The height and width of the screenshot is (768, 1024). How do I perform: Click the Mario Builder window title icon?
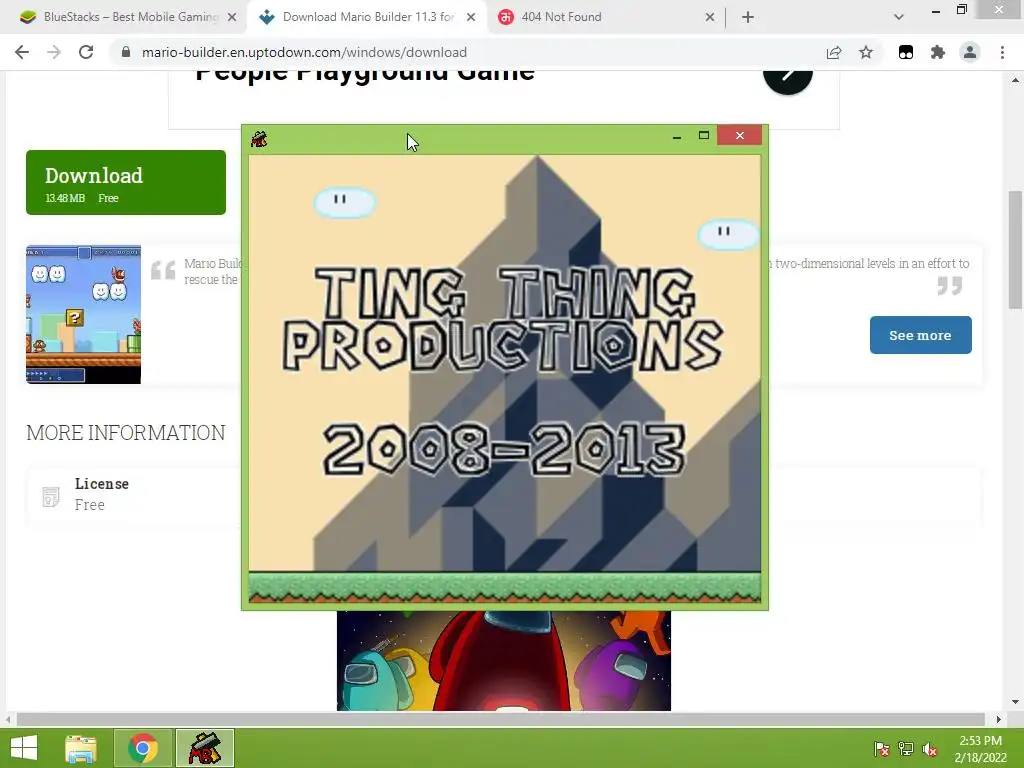click(259, 138)
